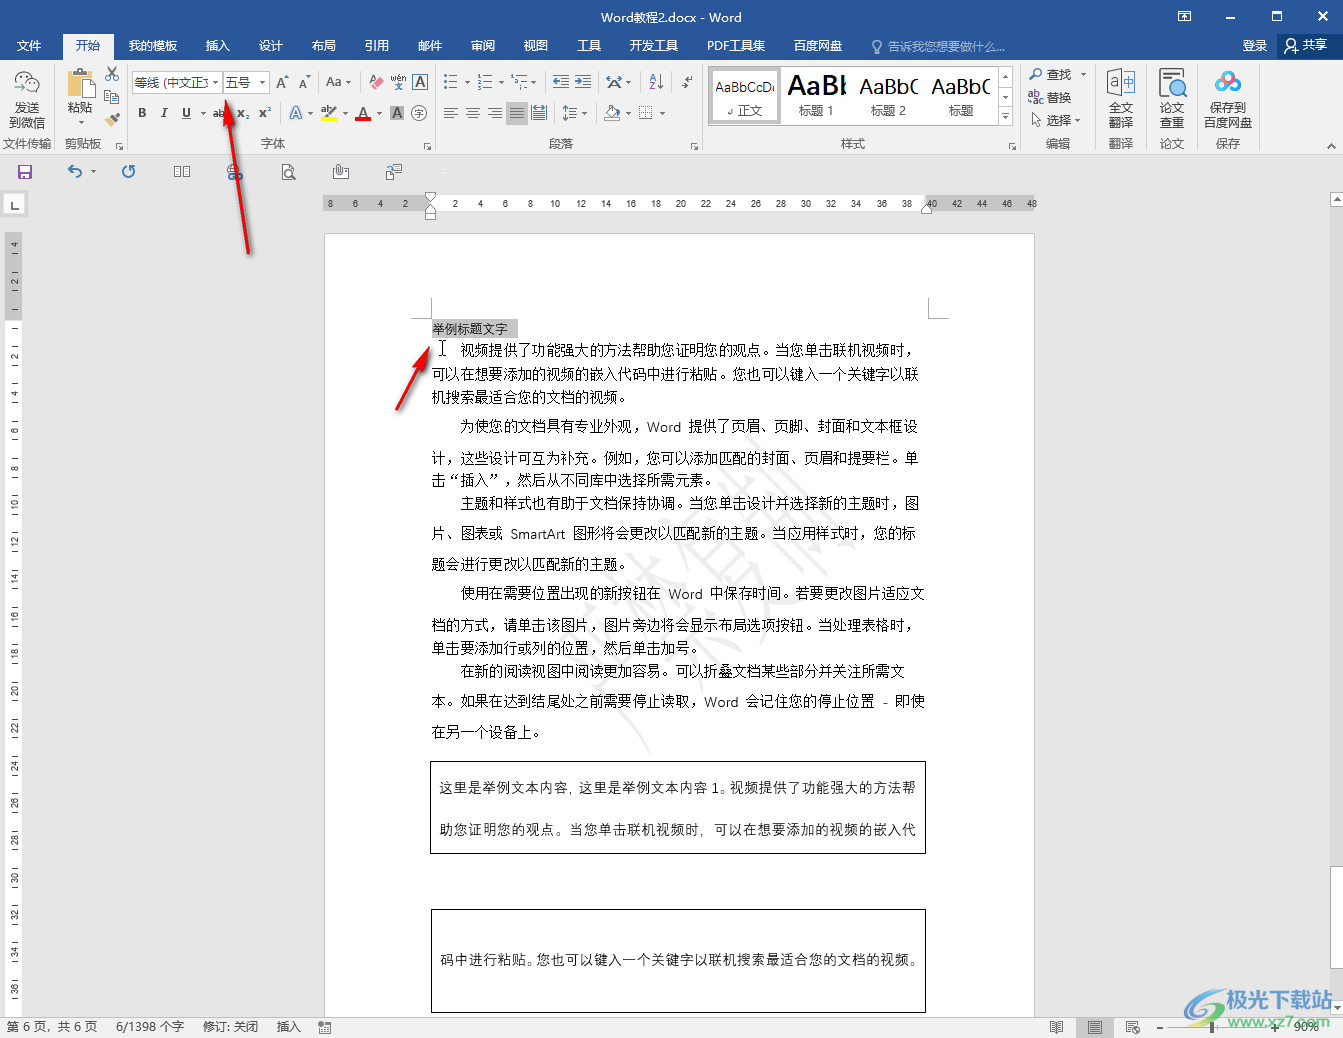Viewport: 1343px width, 1038px height.
Task: Click the Redo/Repeat arrow icon
Action: pyautogui.click(x=128, y=172)
